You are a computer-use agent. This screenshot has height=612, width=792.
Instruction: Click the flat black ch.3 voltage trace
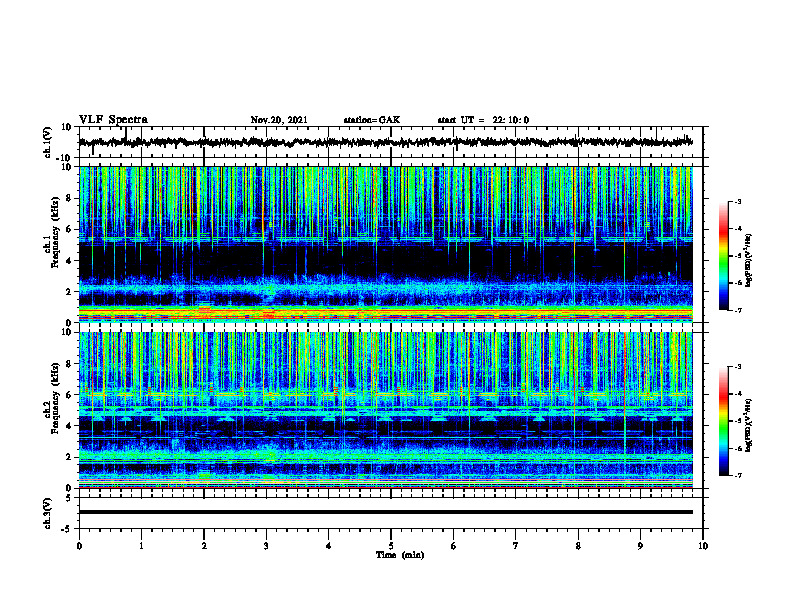[x=385, y=512]
